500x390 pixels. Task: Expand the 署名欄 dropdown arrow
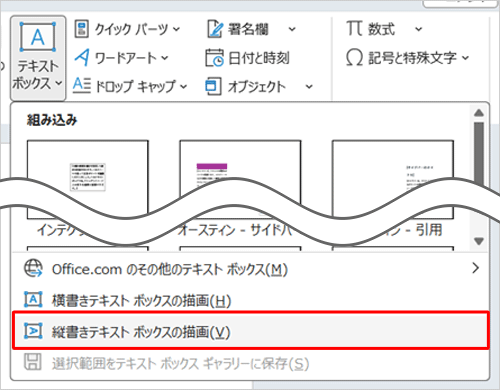pyautogui.click(x=292, y=29)
